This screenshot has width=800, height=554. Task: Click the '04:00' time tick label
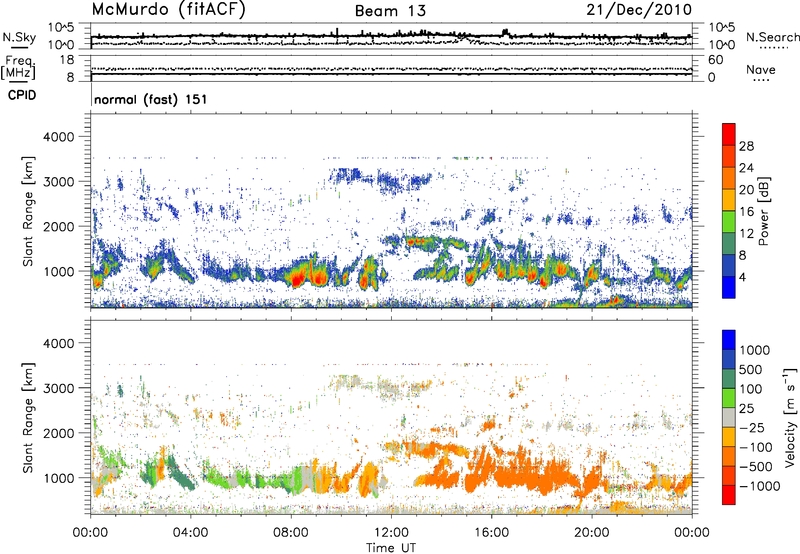(190, 533)
